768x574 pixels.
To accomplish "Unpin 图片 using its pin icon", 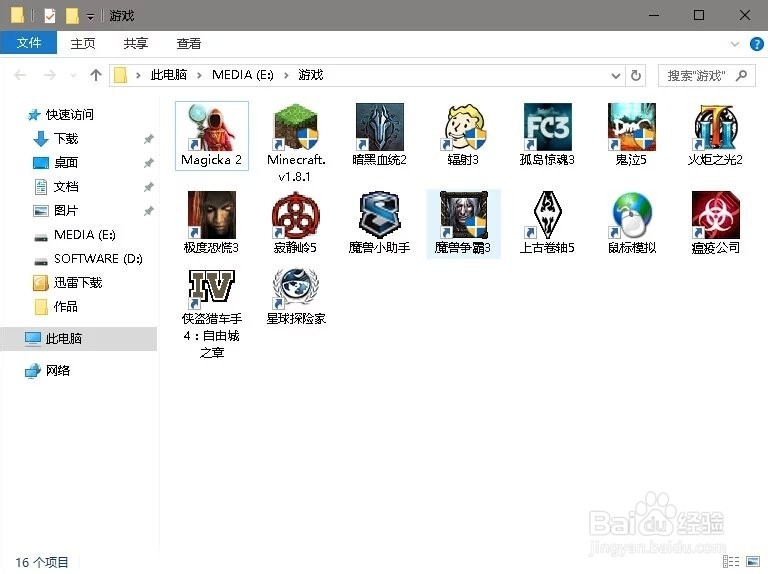I will pos(148,211).
